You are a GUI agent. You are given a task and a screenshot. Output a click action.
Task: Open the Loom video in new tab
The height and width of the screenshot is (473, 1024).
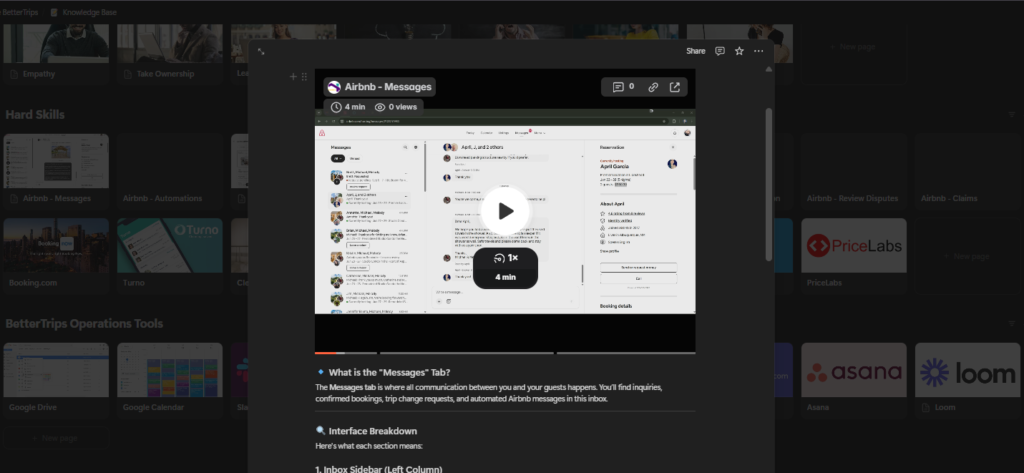[675, 87]
